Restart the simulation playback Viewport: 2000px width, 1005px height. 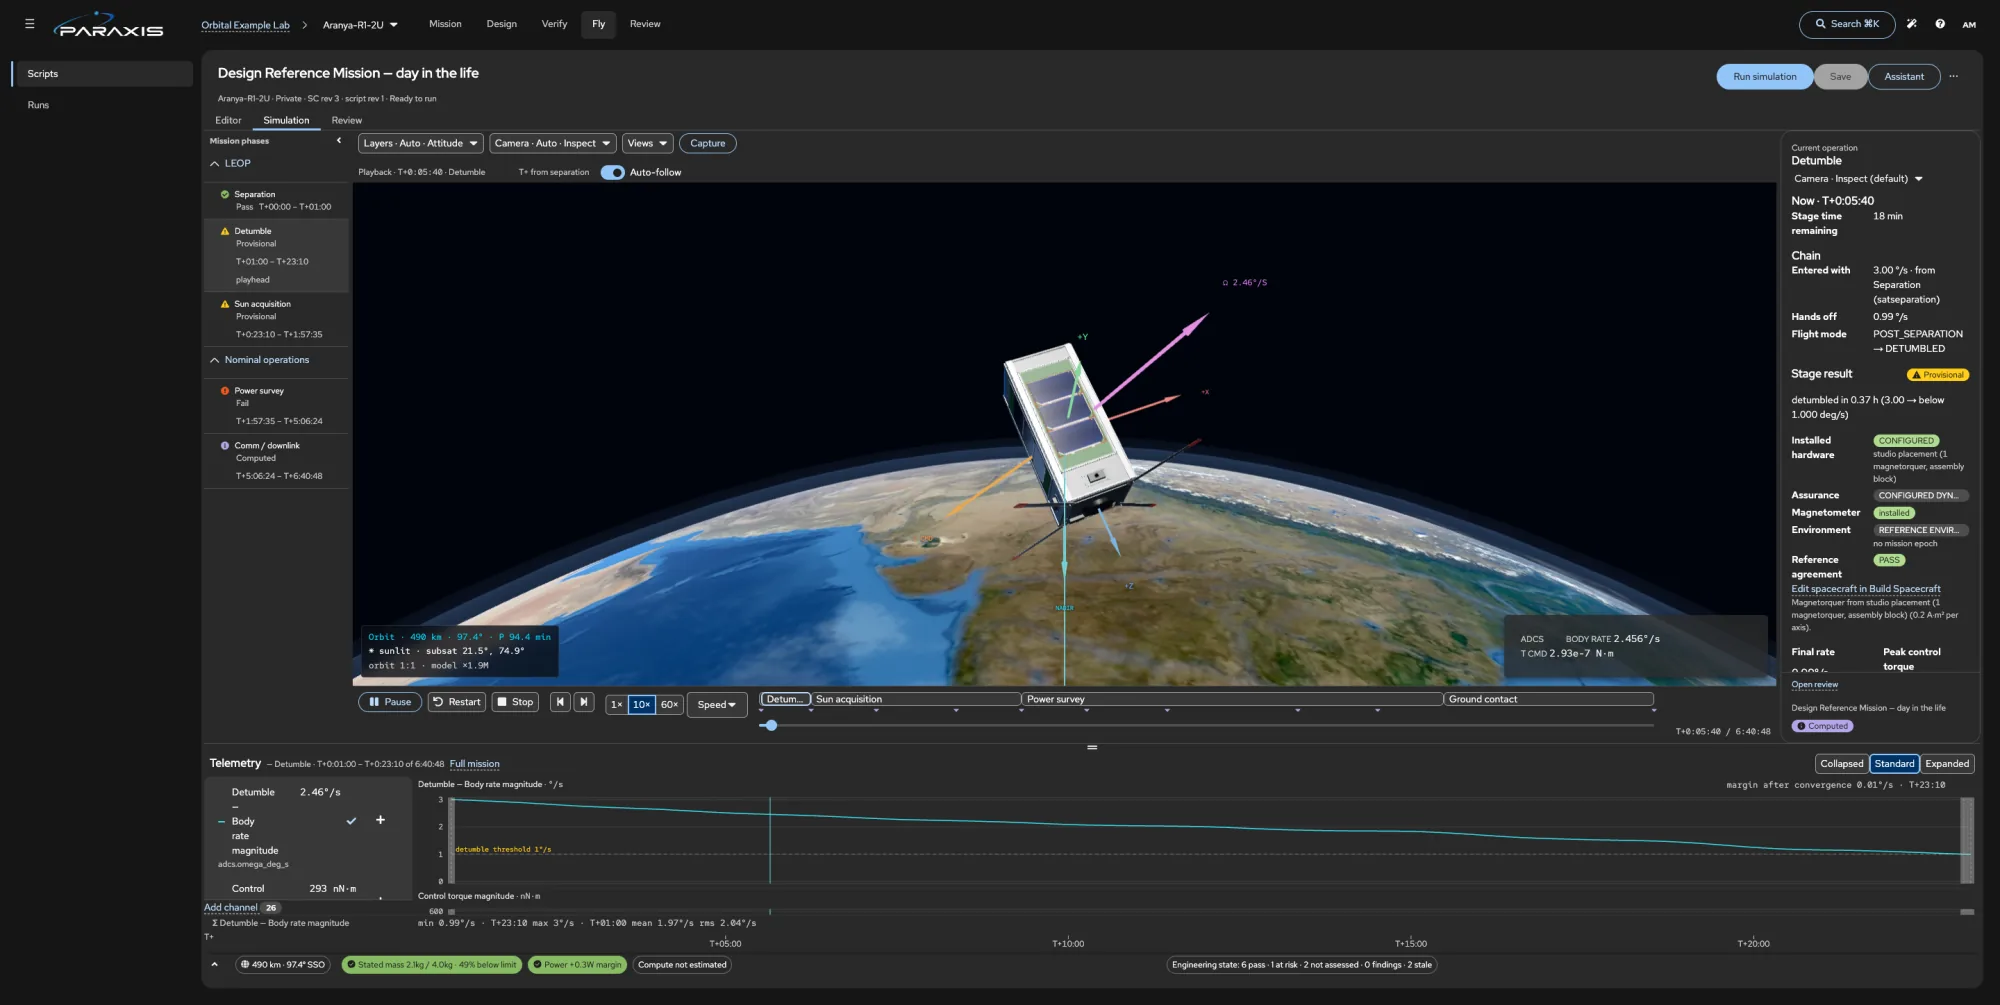point(457,702)
